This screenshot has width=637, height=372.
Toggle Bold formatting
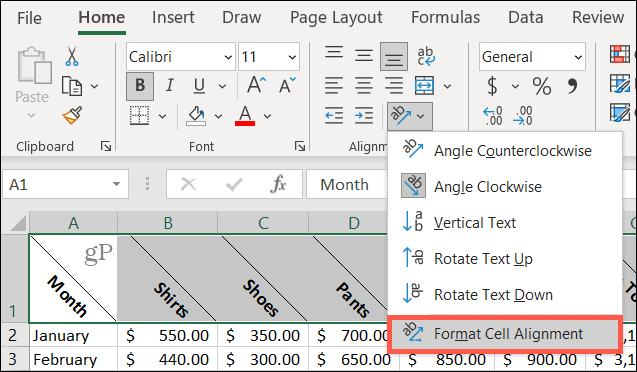140,86
